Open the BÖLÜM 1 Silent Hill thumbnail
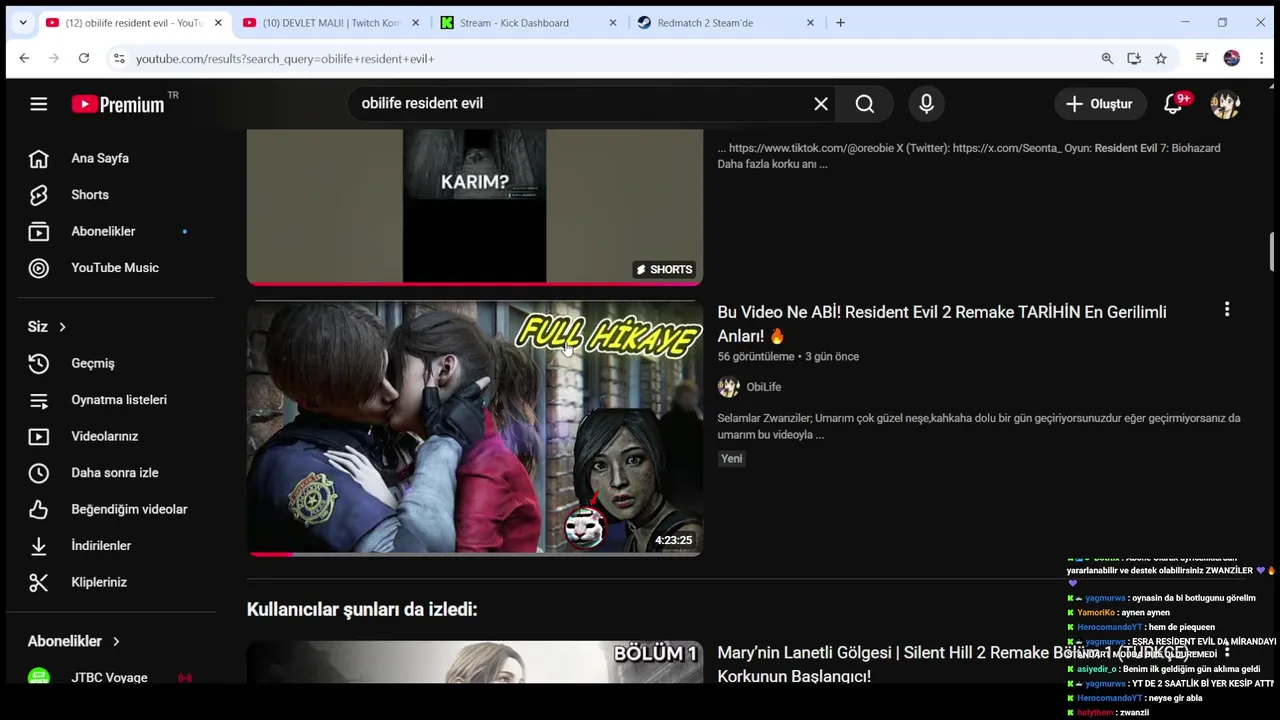Screen dimensions: 1280x720 pos(475,662)
